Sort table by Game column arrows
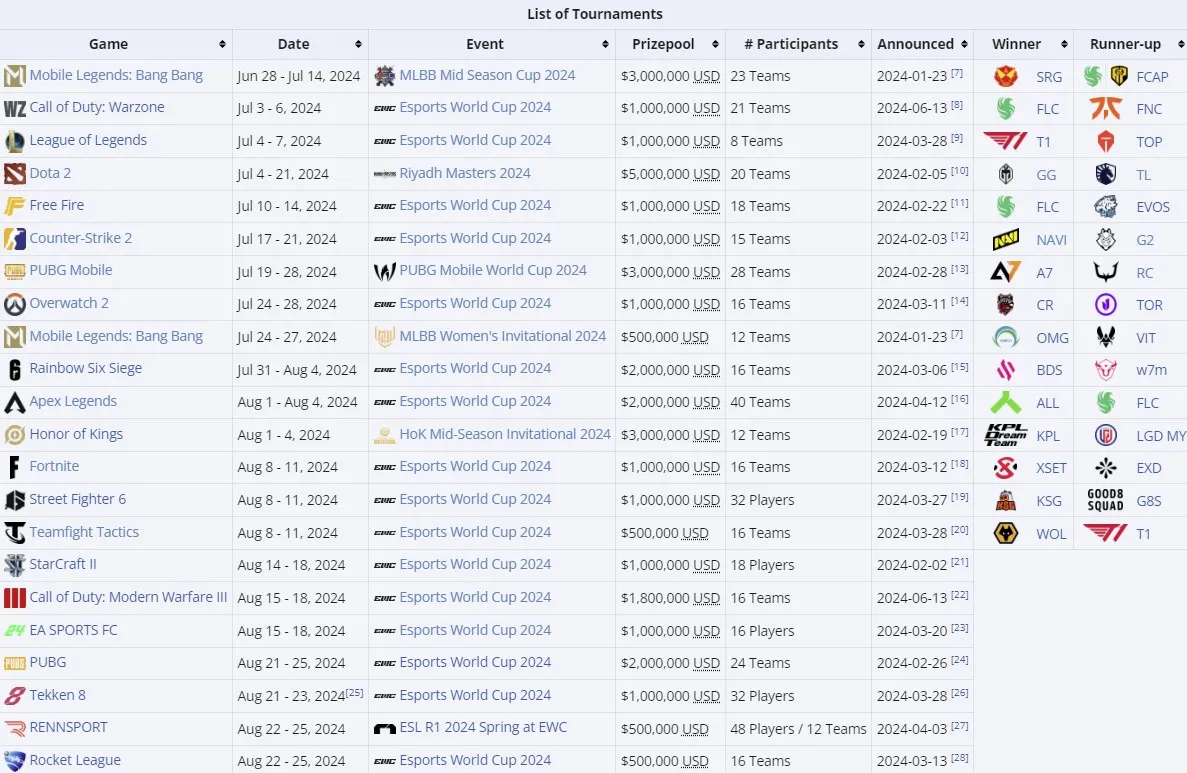Image resolution: width=1187 pixels, height=773 pixels. pyautogui.click(x=222, y=45)
